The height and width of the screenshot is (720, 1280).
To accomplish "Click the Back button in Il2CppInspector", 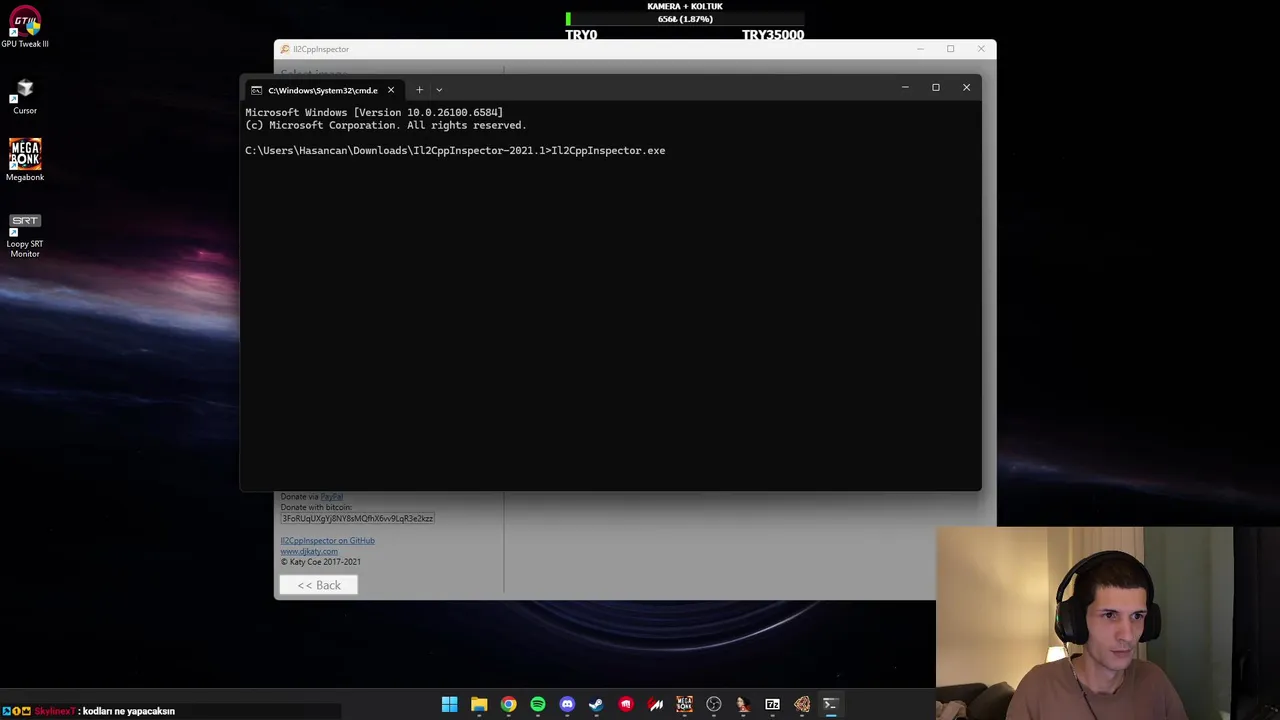I will (318, 585).
